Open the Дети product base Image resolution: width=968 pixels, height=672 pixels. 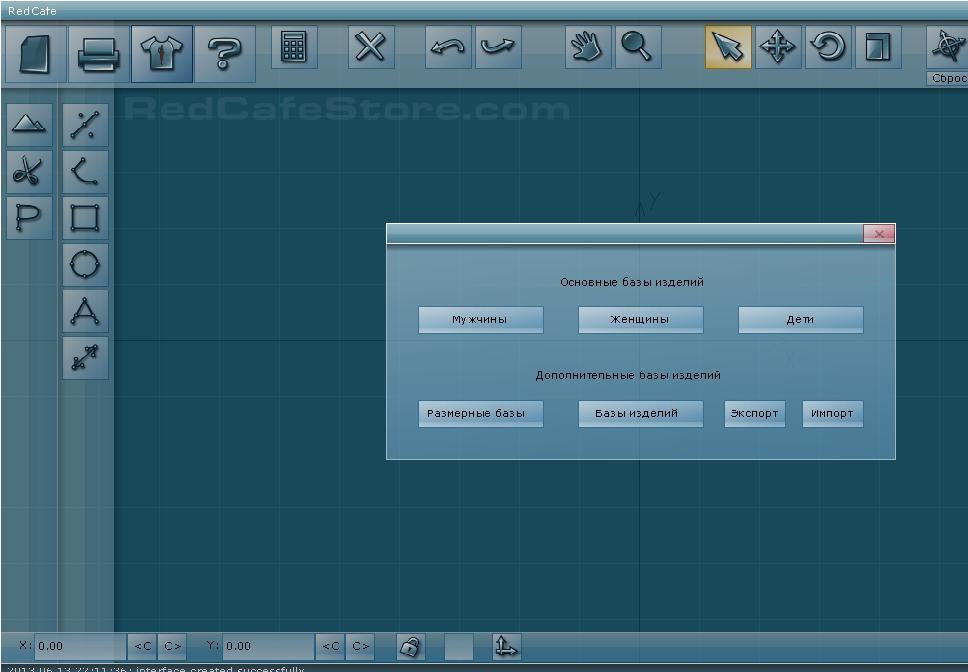(x=801, y=320)
